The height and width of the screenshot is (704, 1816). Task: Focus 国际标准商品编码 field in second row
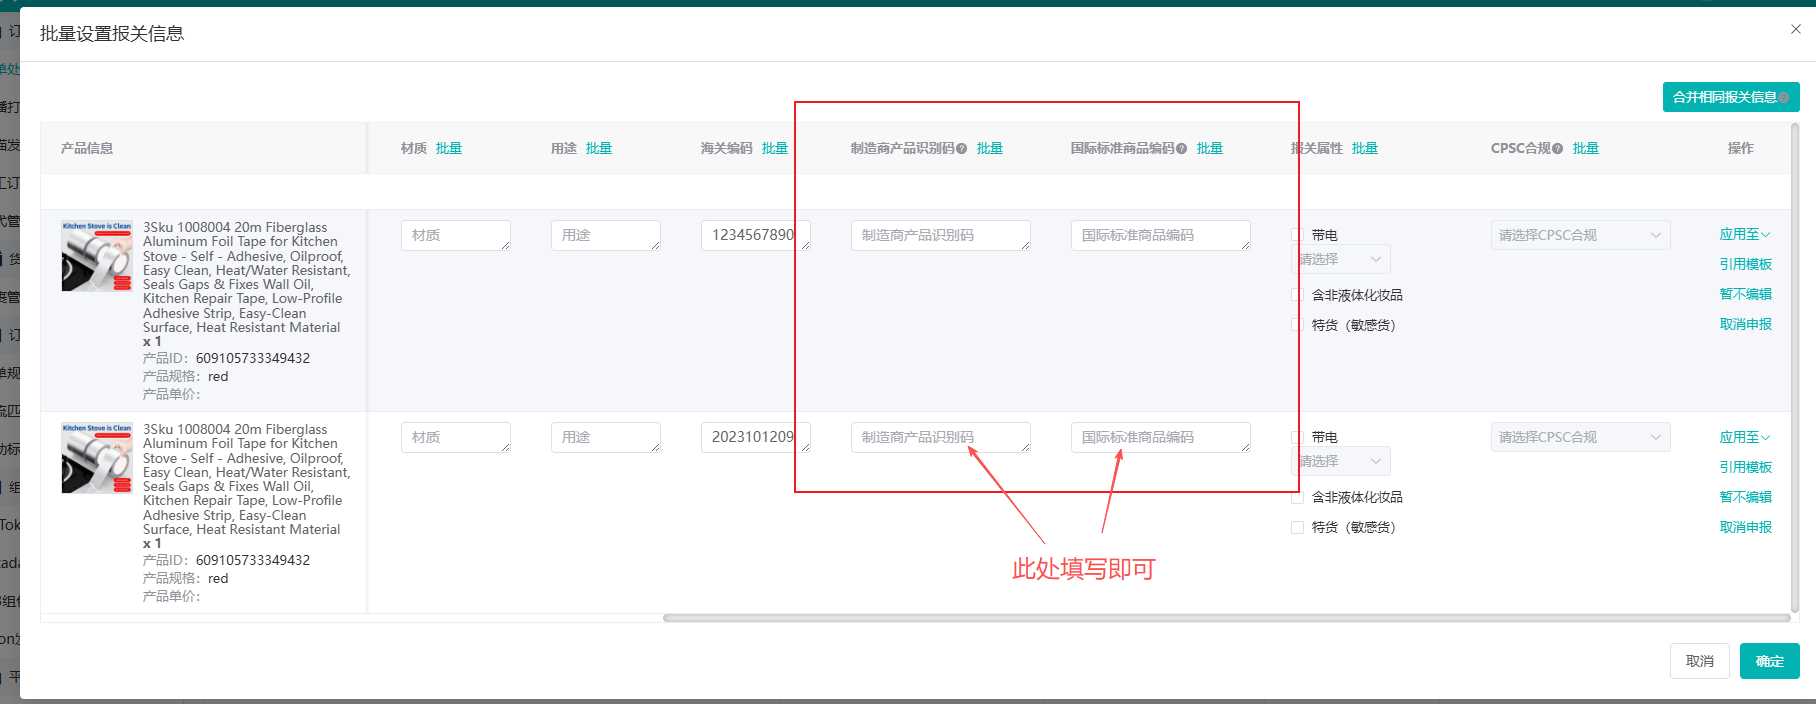1161,437
